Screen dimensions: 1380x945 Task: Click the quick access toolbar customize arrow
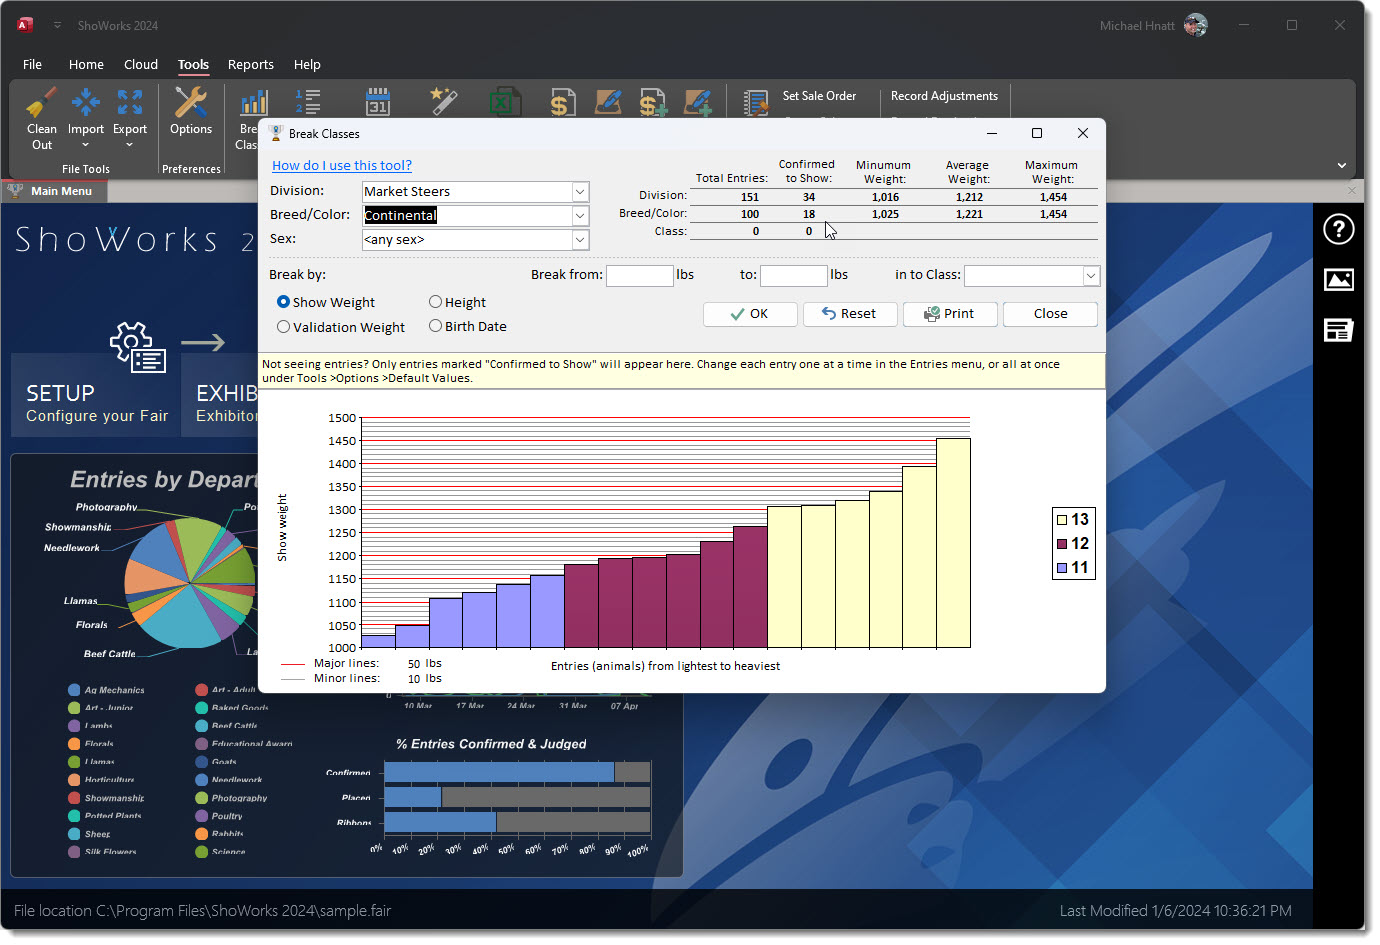click(57, 25)
